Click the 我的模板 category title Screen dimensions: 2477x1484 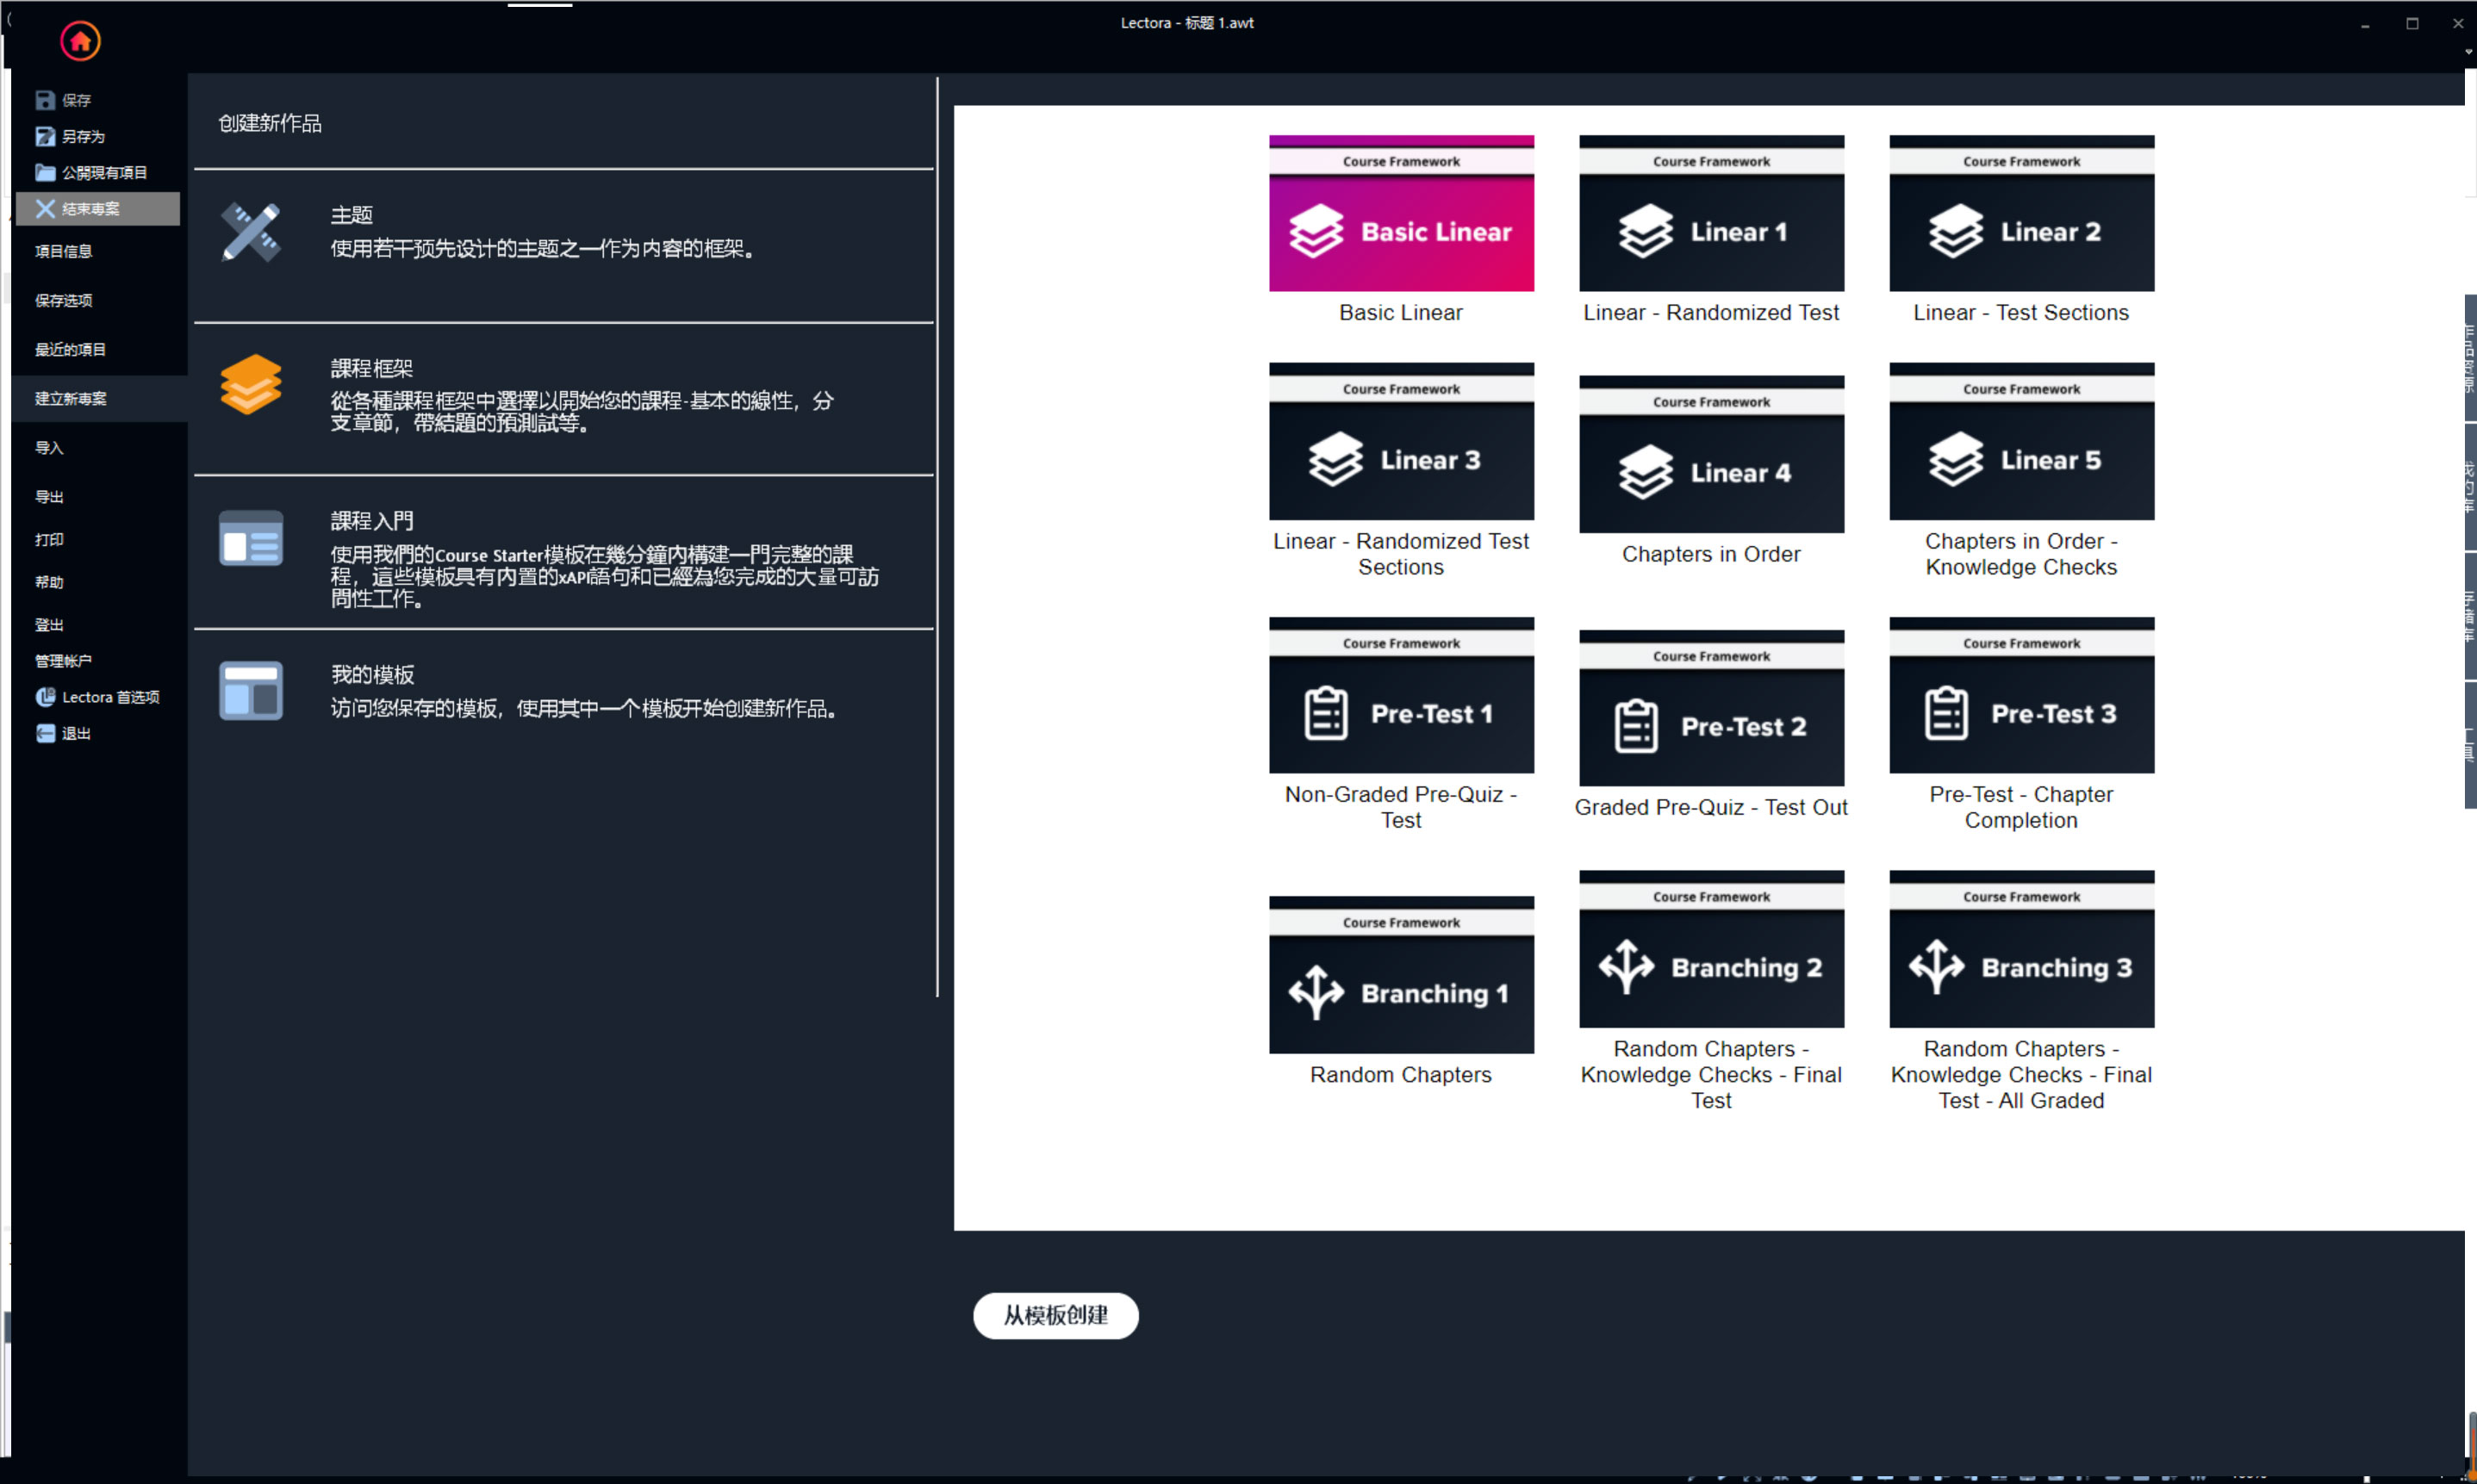(372, 675)
